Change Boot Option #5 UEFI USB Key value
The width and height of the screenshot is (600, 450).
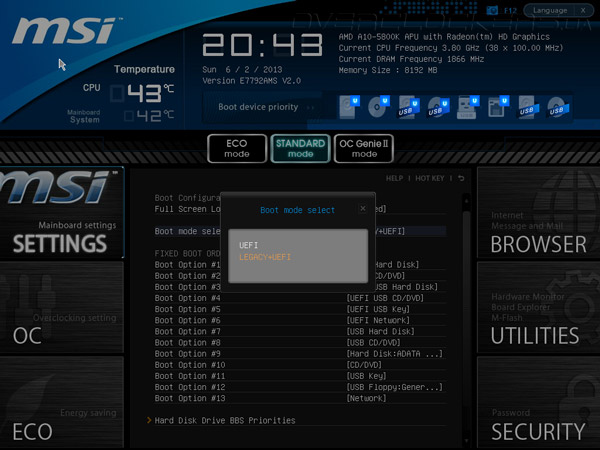pos(378,309)
